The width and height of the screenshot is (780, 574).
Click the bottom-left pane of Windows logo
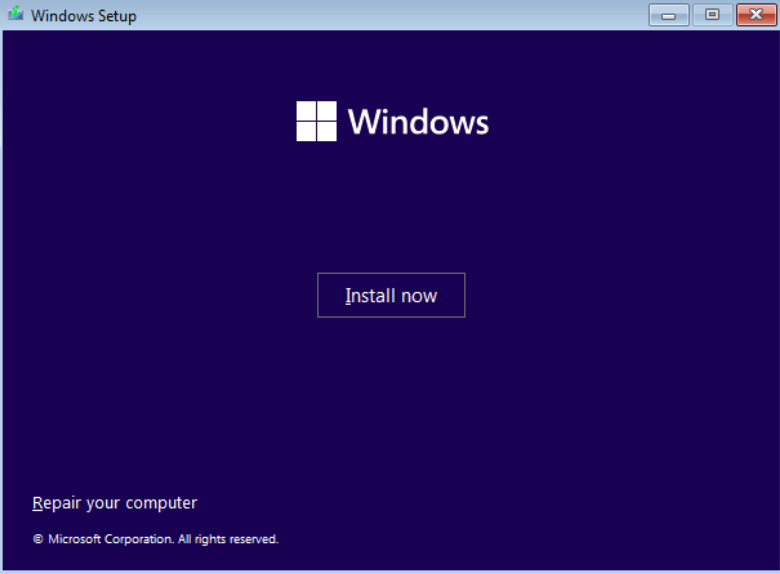pyautogui.click(x=306, y=131)
